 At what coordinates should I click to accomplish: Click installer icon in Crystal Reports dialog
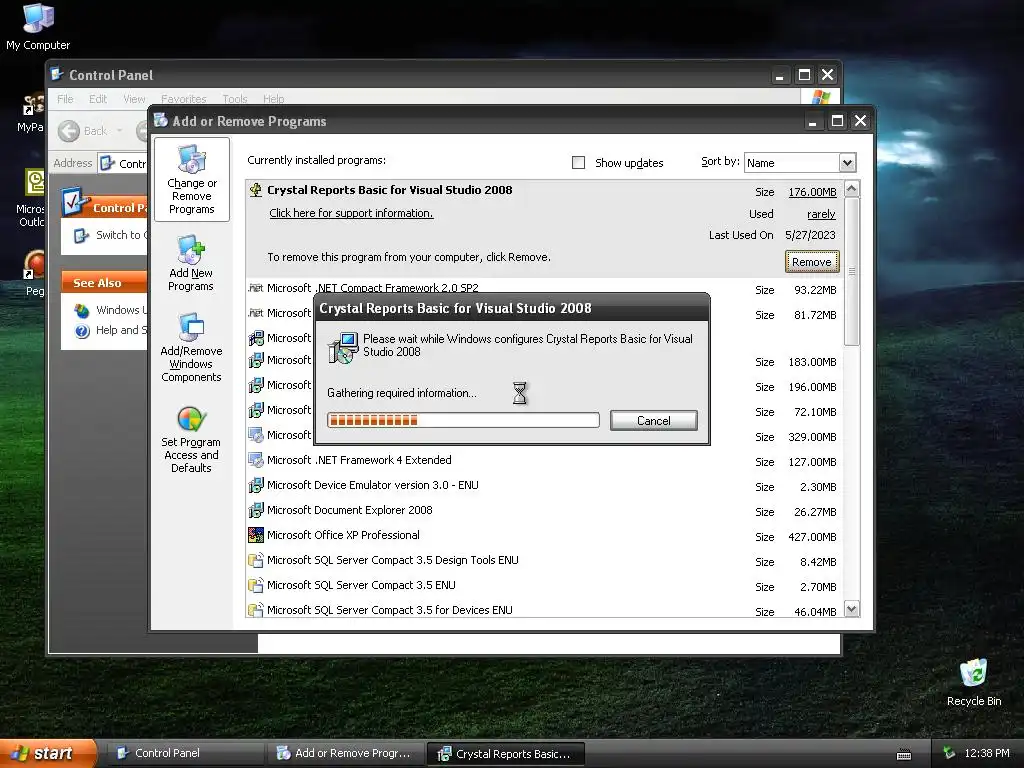(x=343, y=347)
